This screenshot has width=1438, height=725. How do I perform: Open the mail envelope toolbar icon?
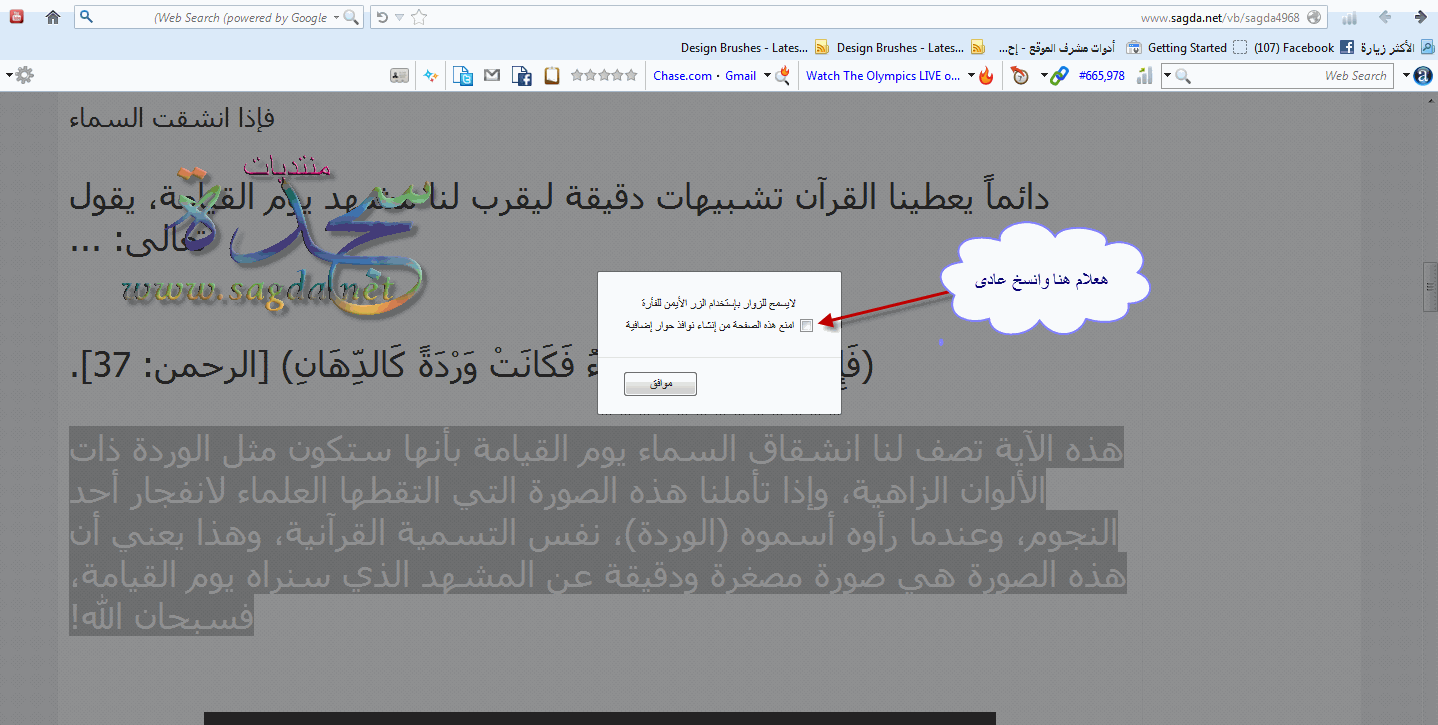[x=492, y=75]
